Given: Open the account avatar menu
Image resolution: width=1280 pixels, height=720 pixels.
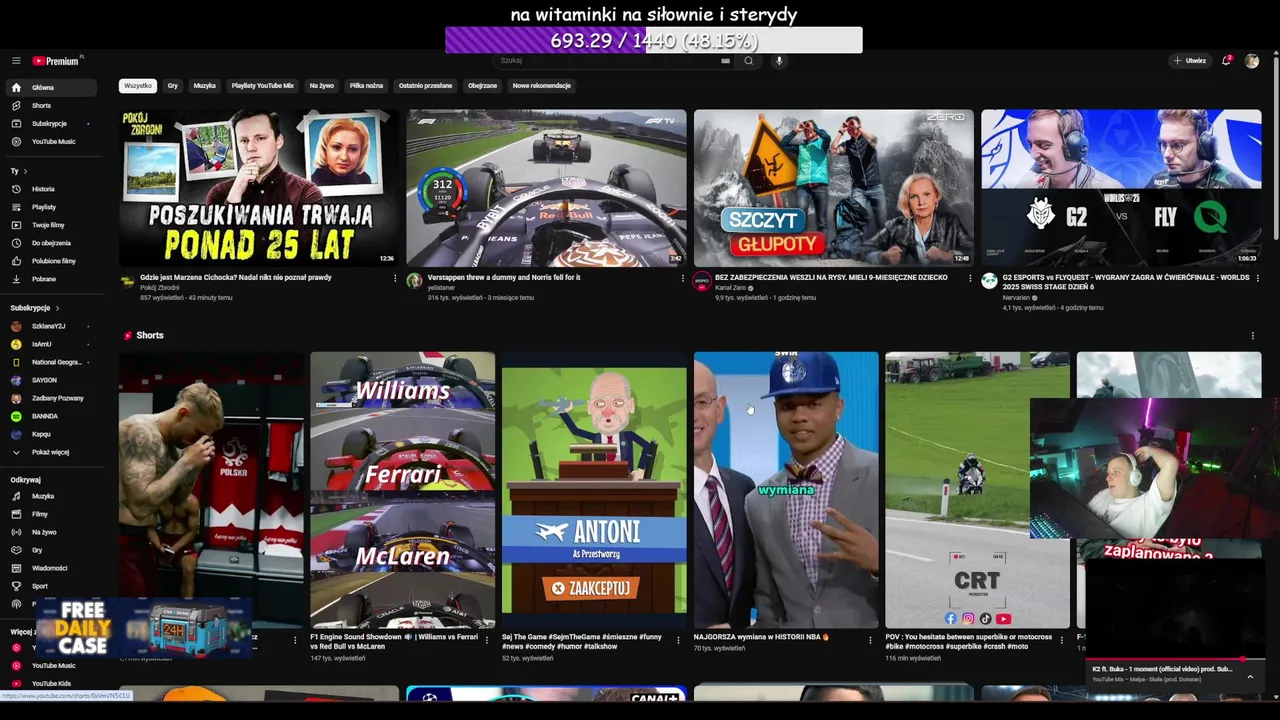Looking at the screenshot, I should [x=1252, y=61].
